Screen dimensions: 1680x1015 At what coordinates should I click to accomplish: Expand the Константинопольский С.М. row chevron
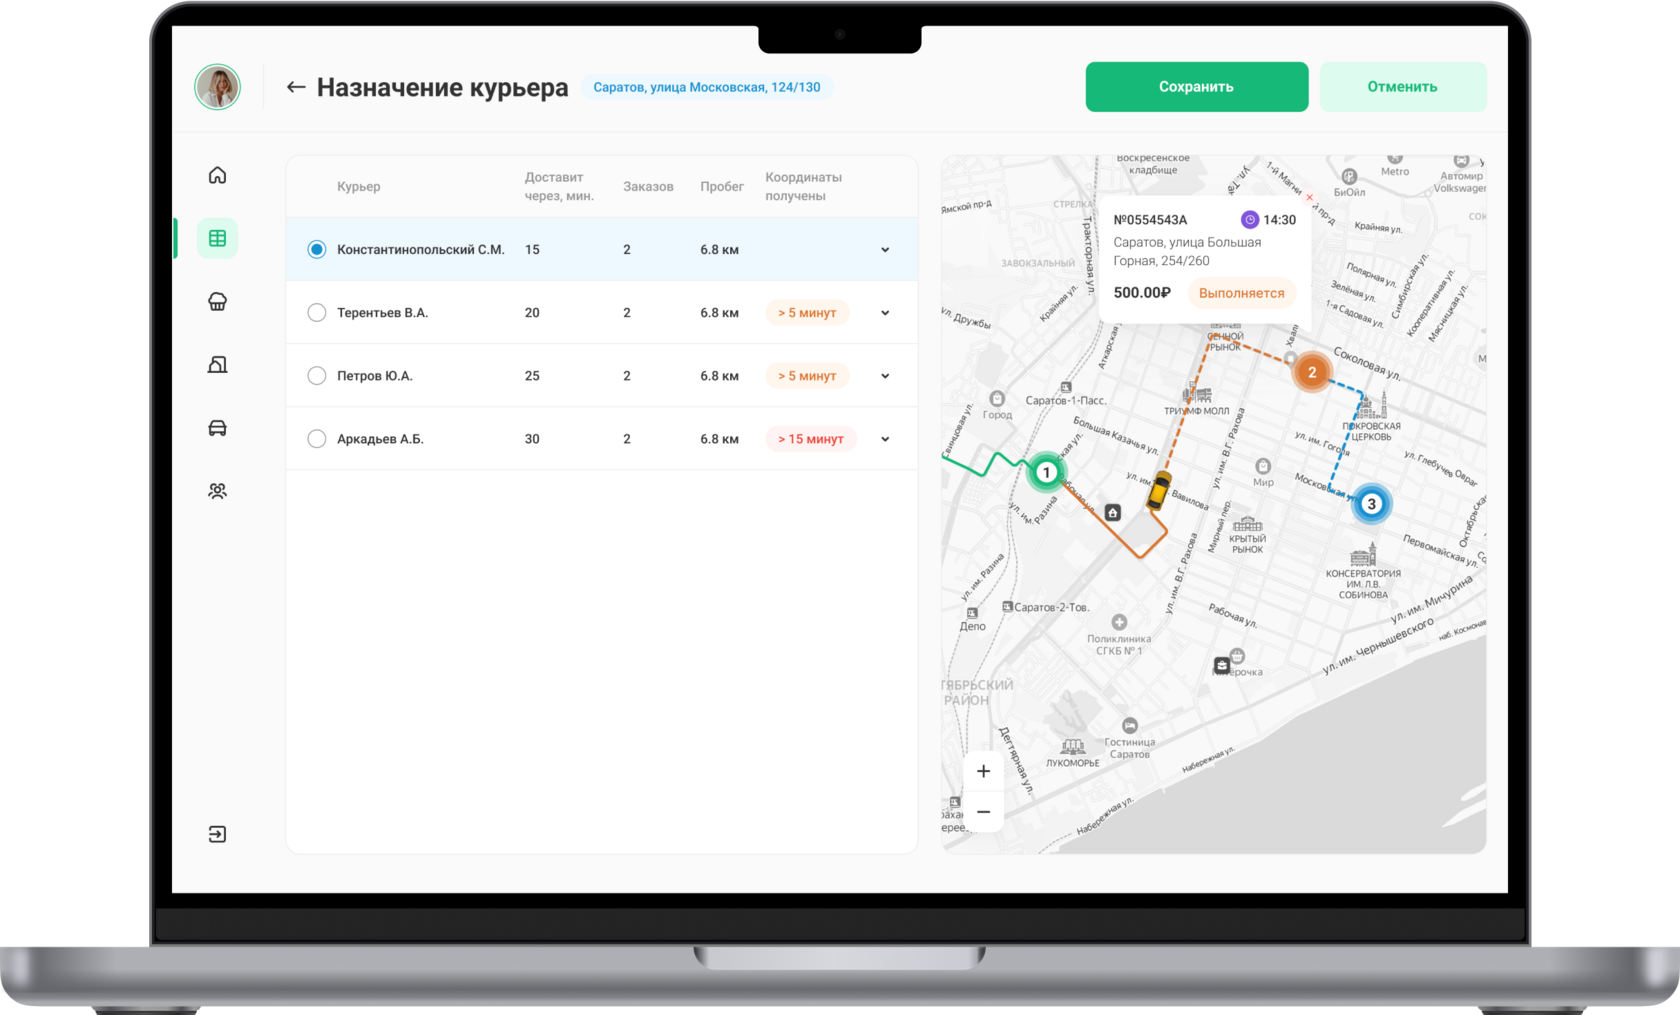[x=885, y=250]
